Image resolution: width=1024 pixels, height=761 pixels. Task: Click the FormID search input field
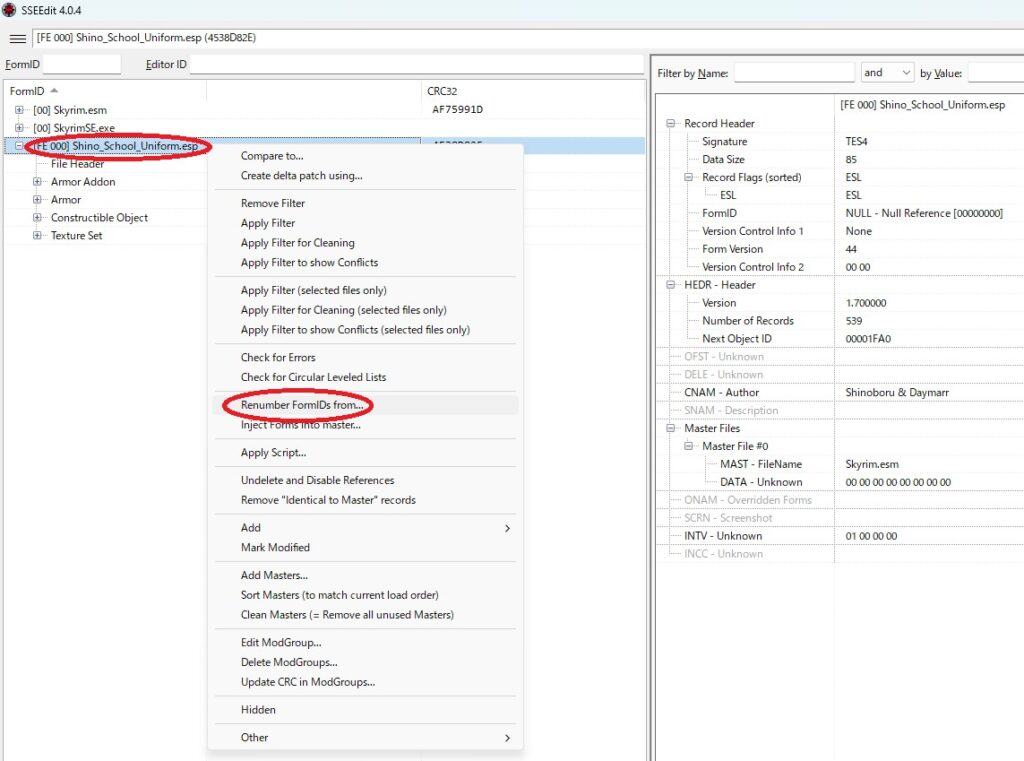83,65
